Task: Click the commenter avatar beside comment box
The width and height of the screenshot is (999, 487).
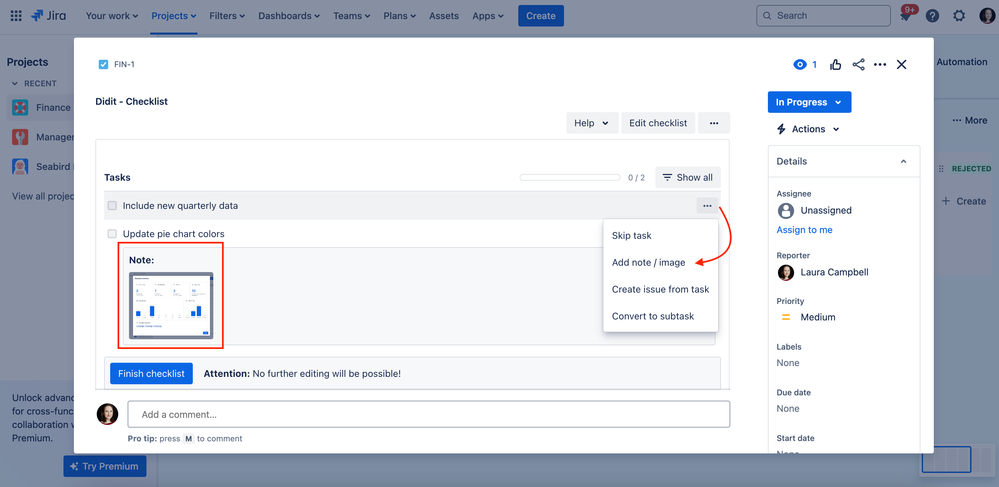Action: click(x=107, y=414)
